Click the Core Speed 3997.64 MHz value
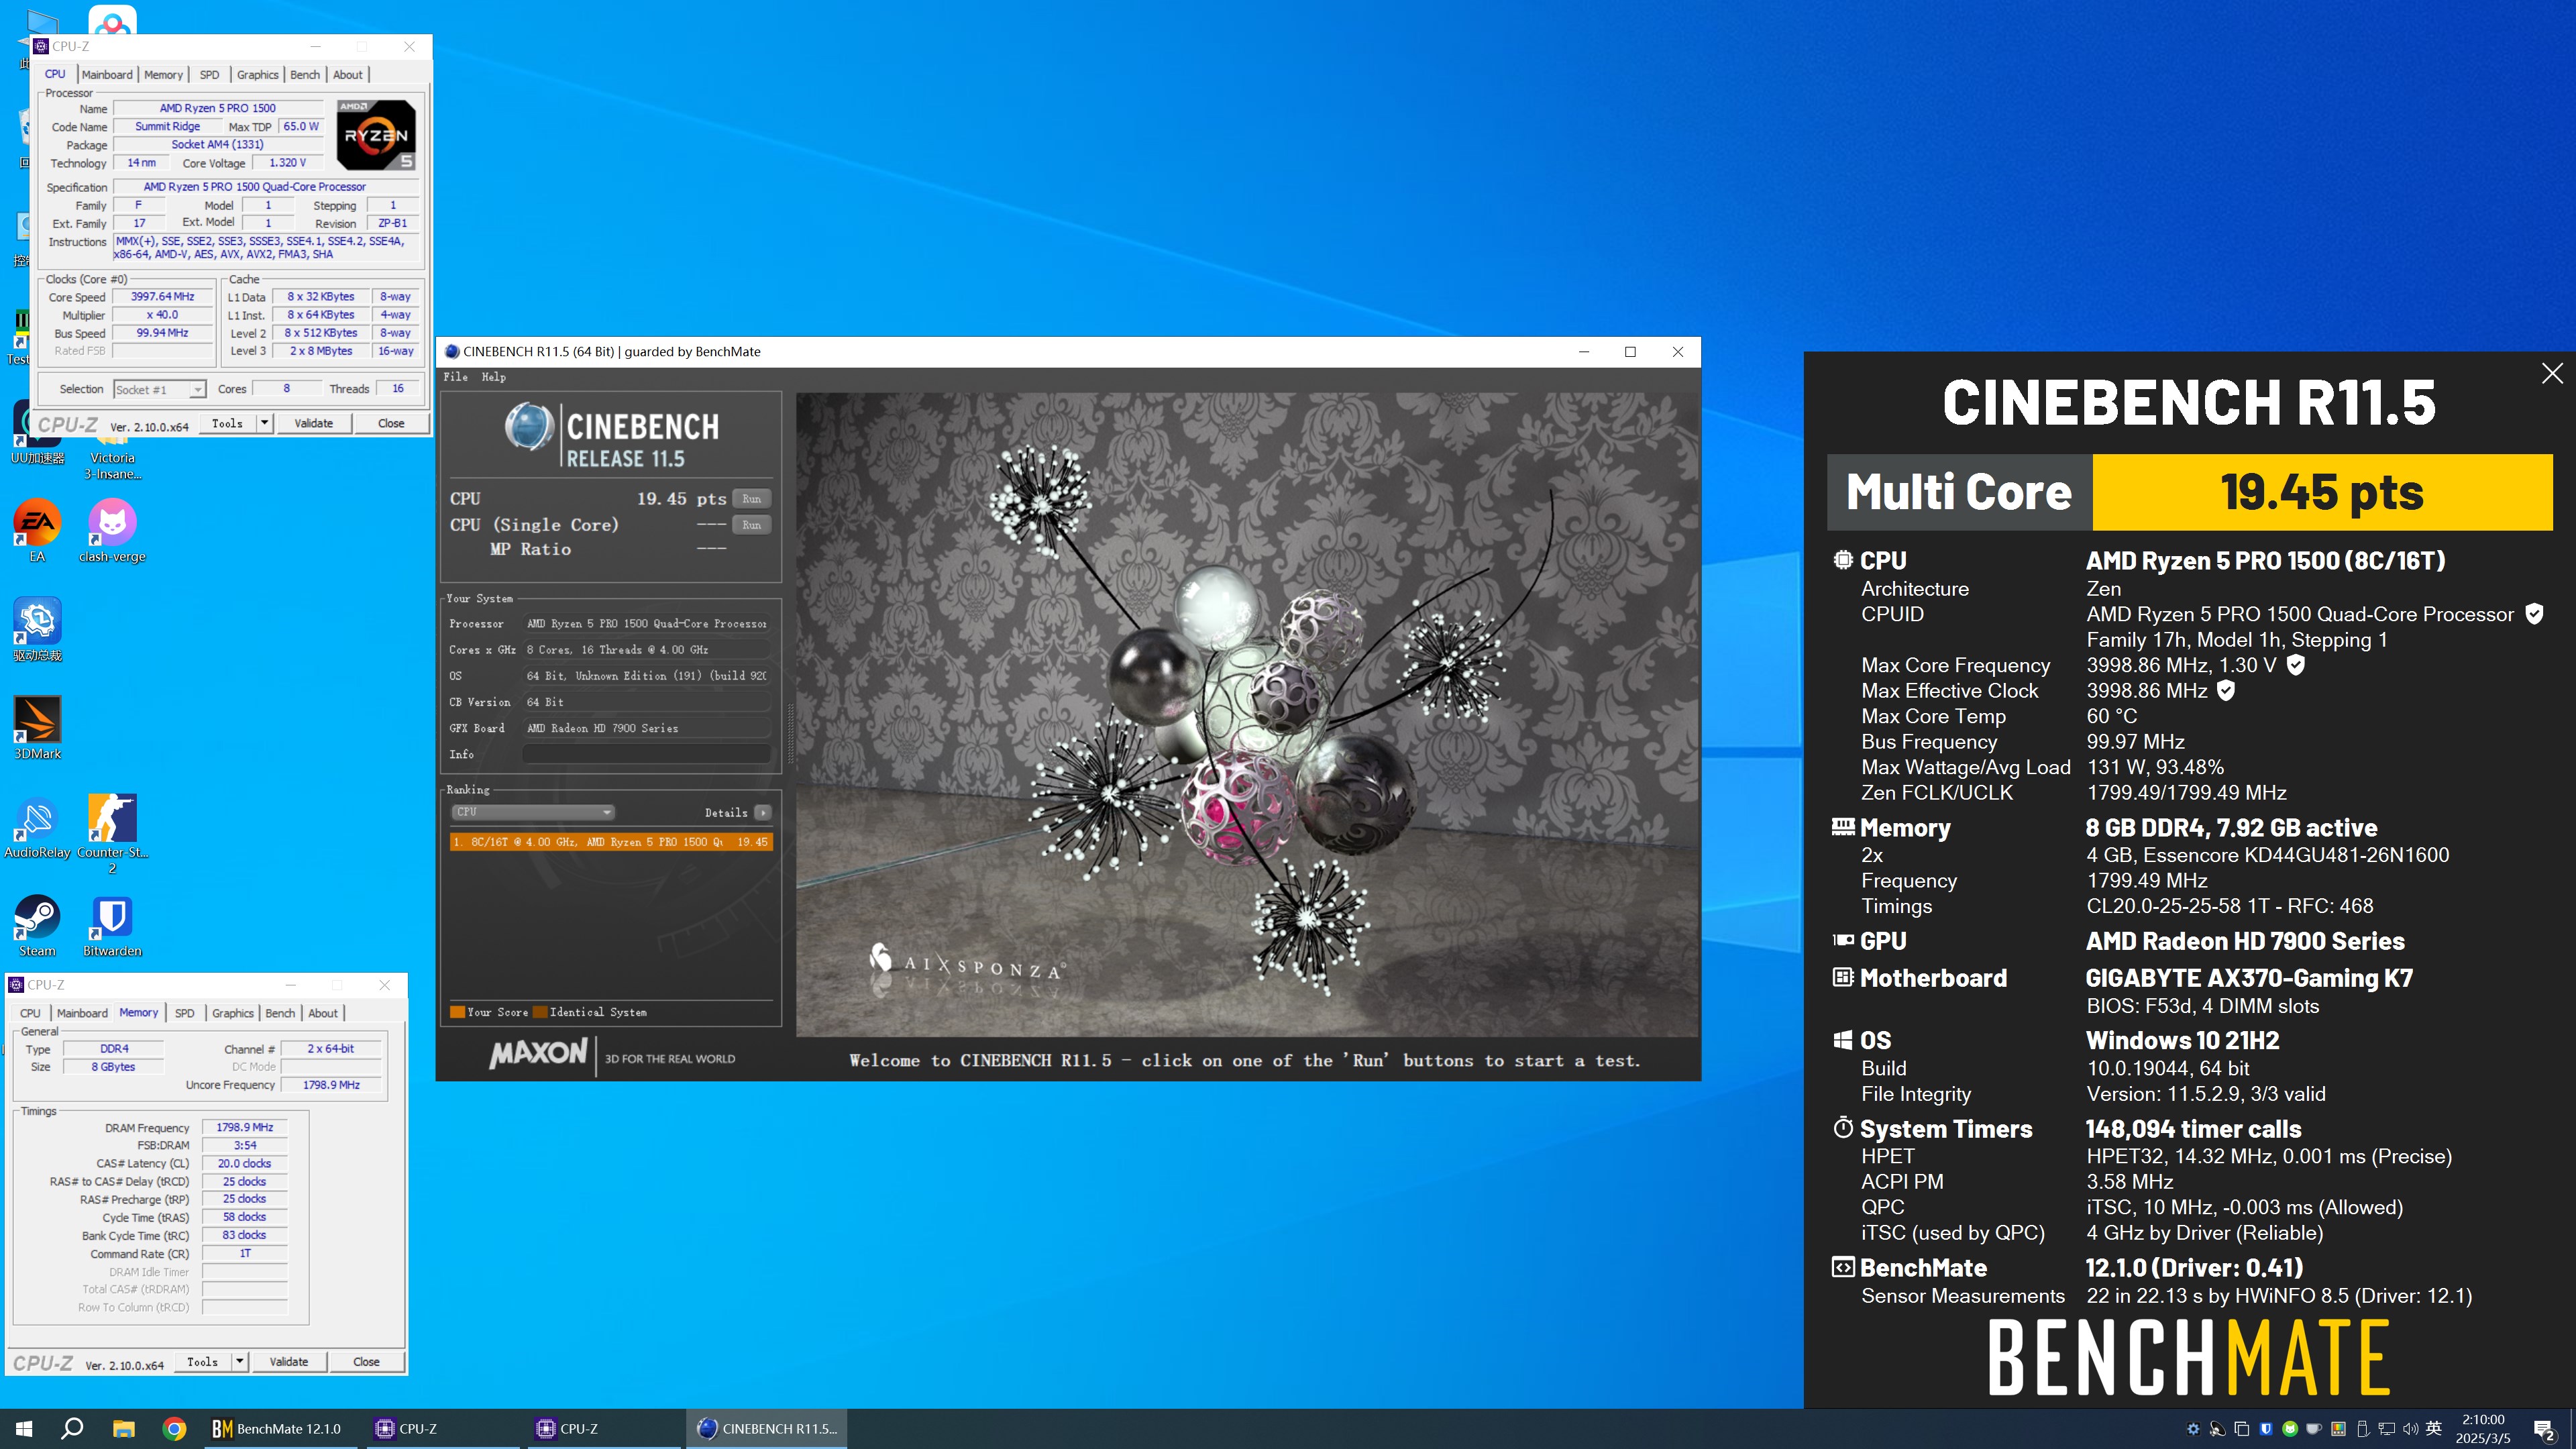 [x=162, y=297]
